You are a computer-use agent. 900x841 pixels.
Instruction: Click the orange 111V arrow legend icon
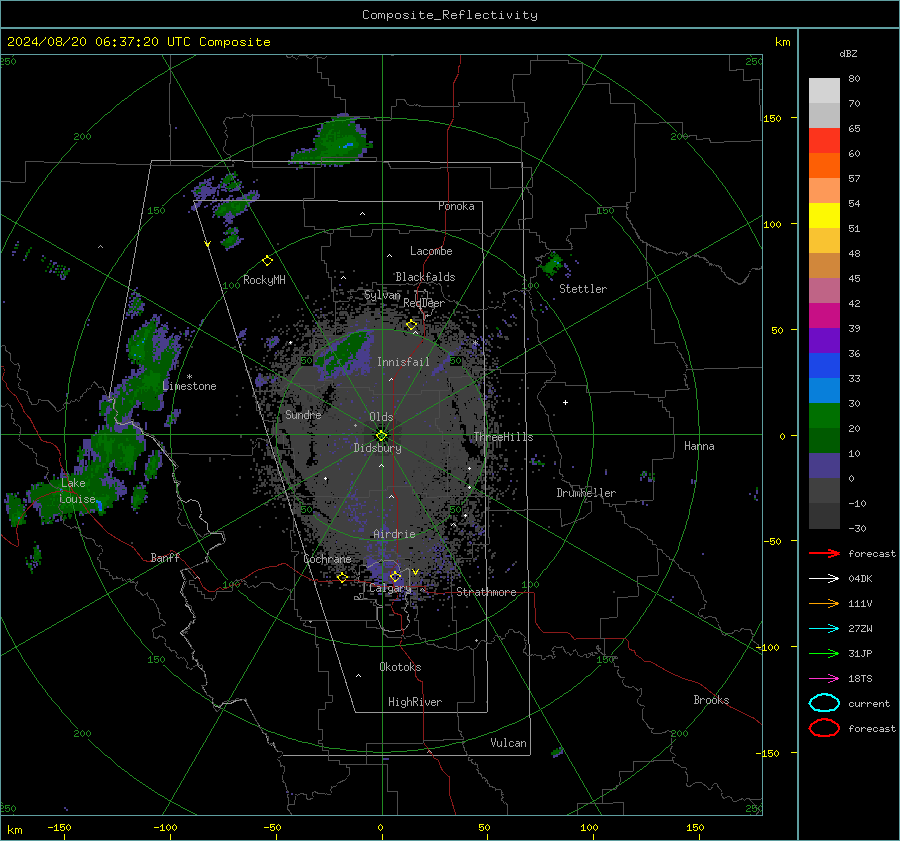[824, 603]
